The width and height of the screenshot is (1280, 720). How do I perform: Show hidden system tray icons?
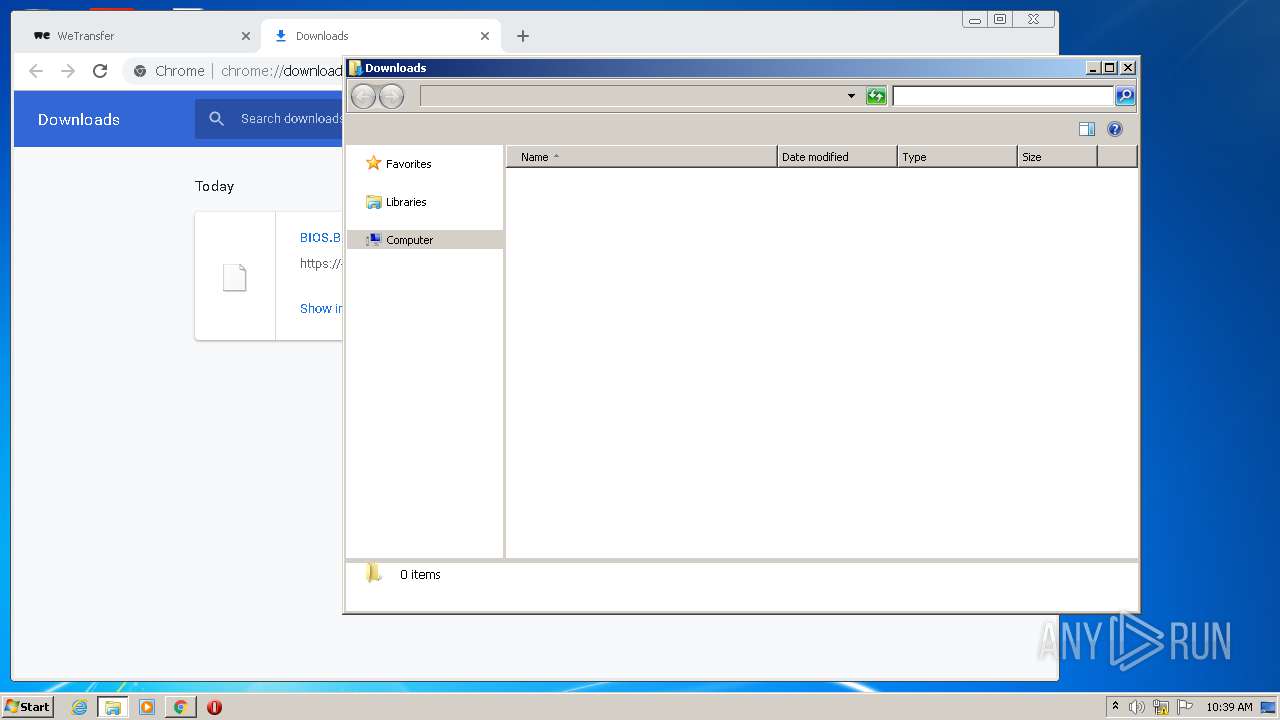(1115, 707)
